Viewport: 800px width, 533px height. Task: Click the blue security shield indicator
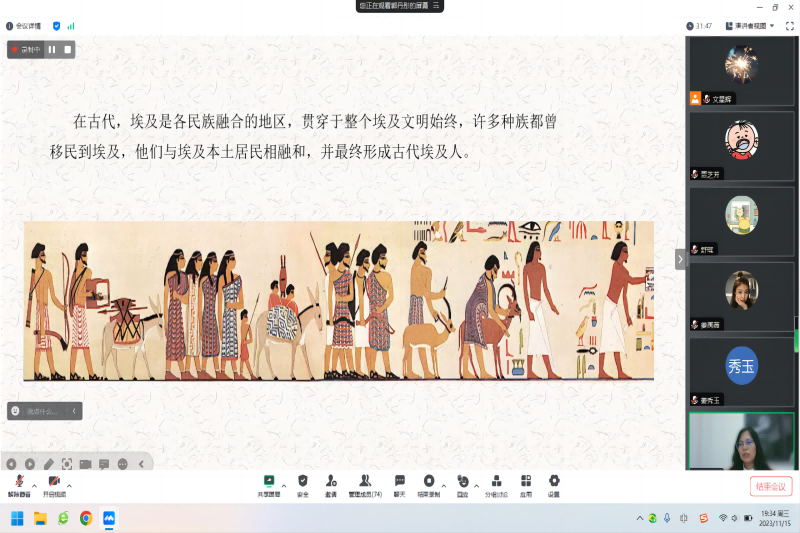[57, 26]
